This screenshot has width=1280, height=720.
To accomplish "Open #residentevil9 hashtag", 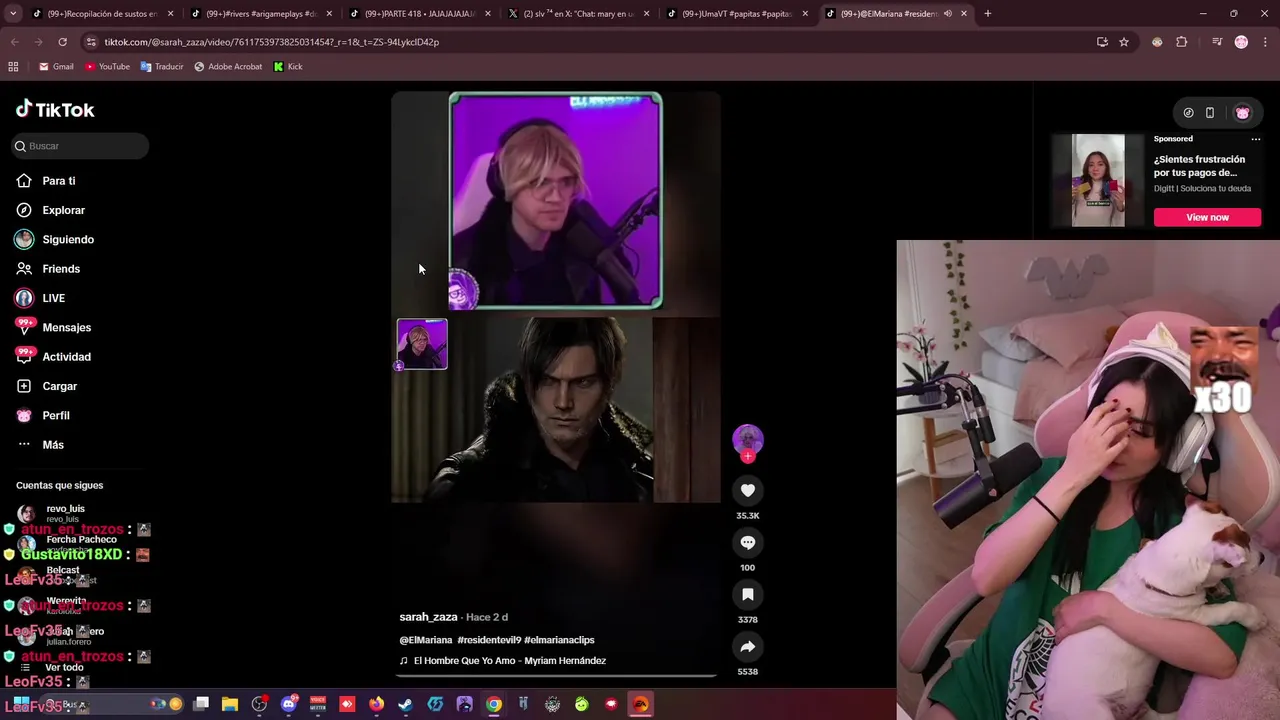I will 488,640.
